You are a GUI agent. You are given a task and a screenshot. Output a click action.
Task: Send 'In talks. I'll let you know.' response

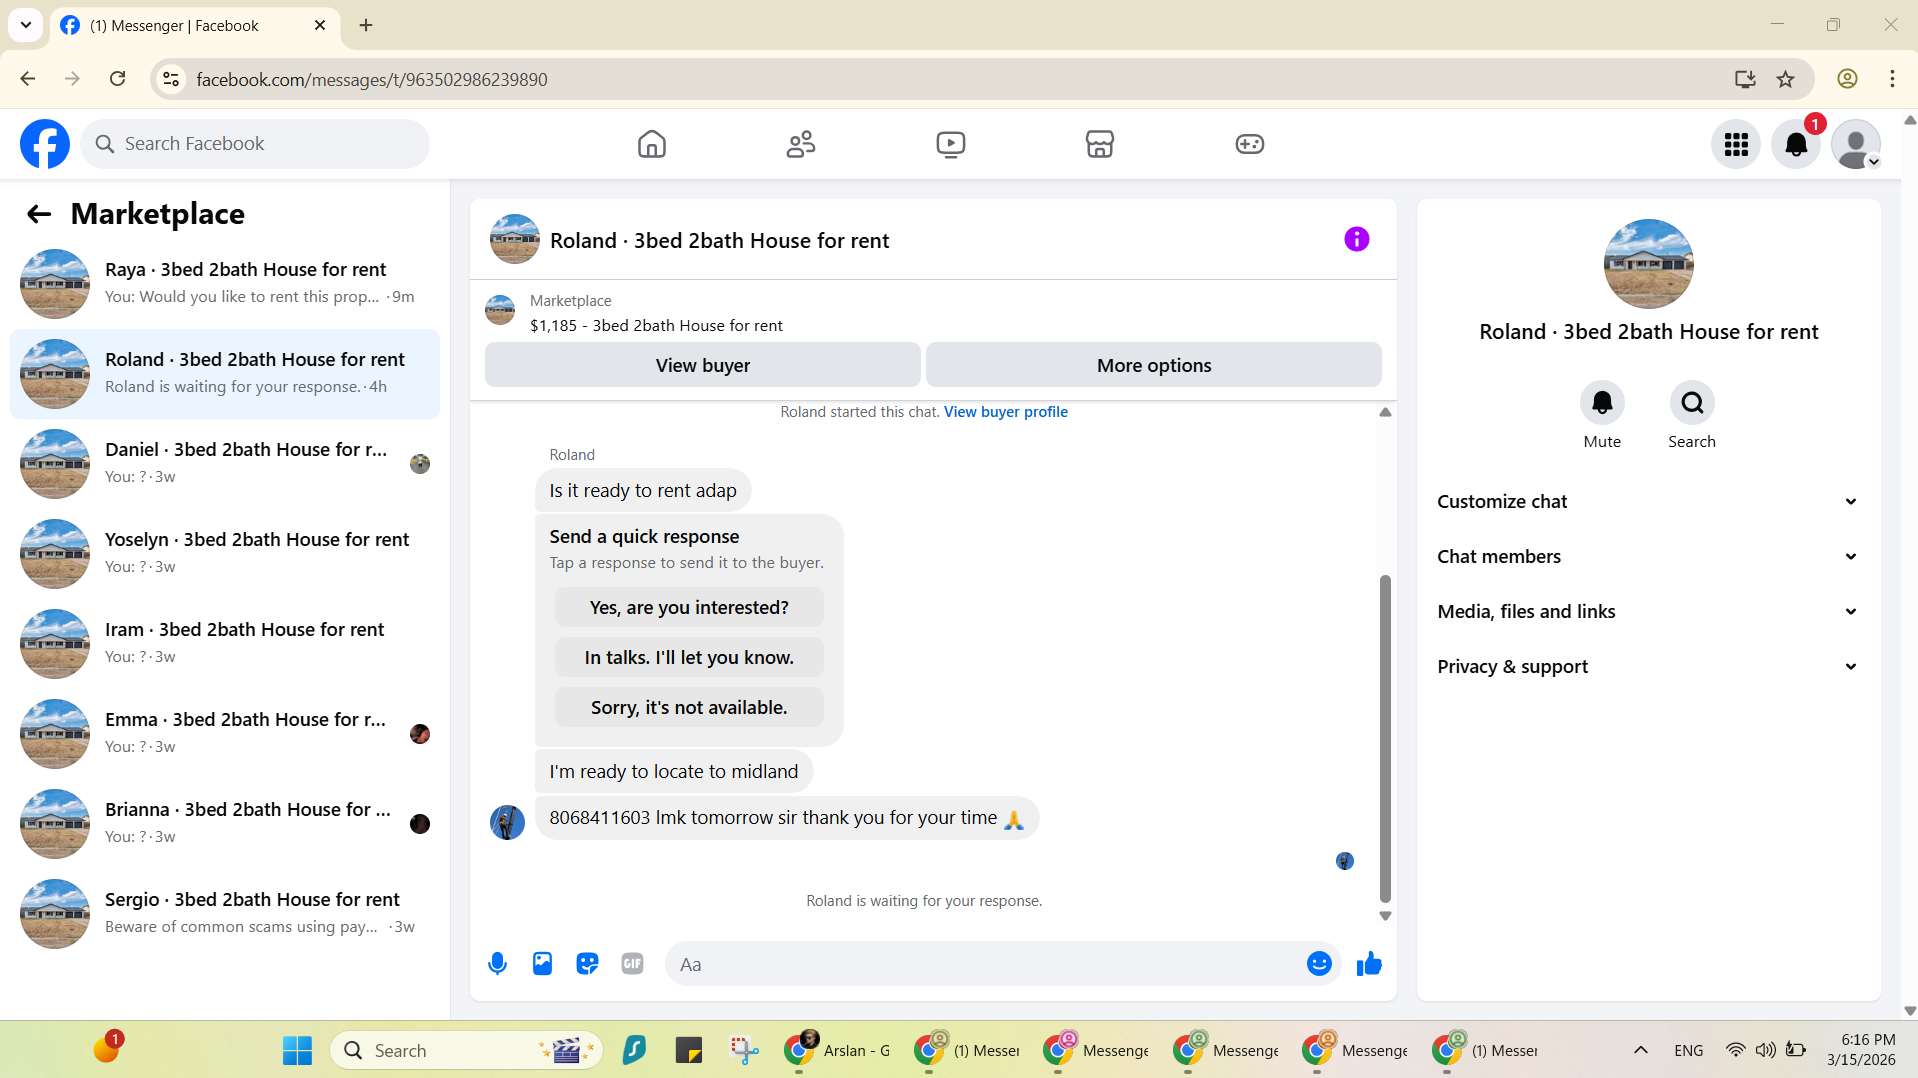click(x=689, y=658)
